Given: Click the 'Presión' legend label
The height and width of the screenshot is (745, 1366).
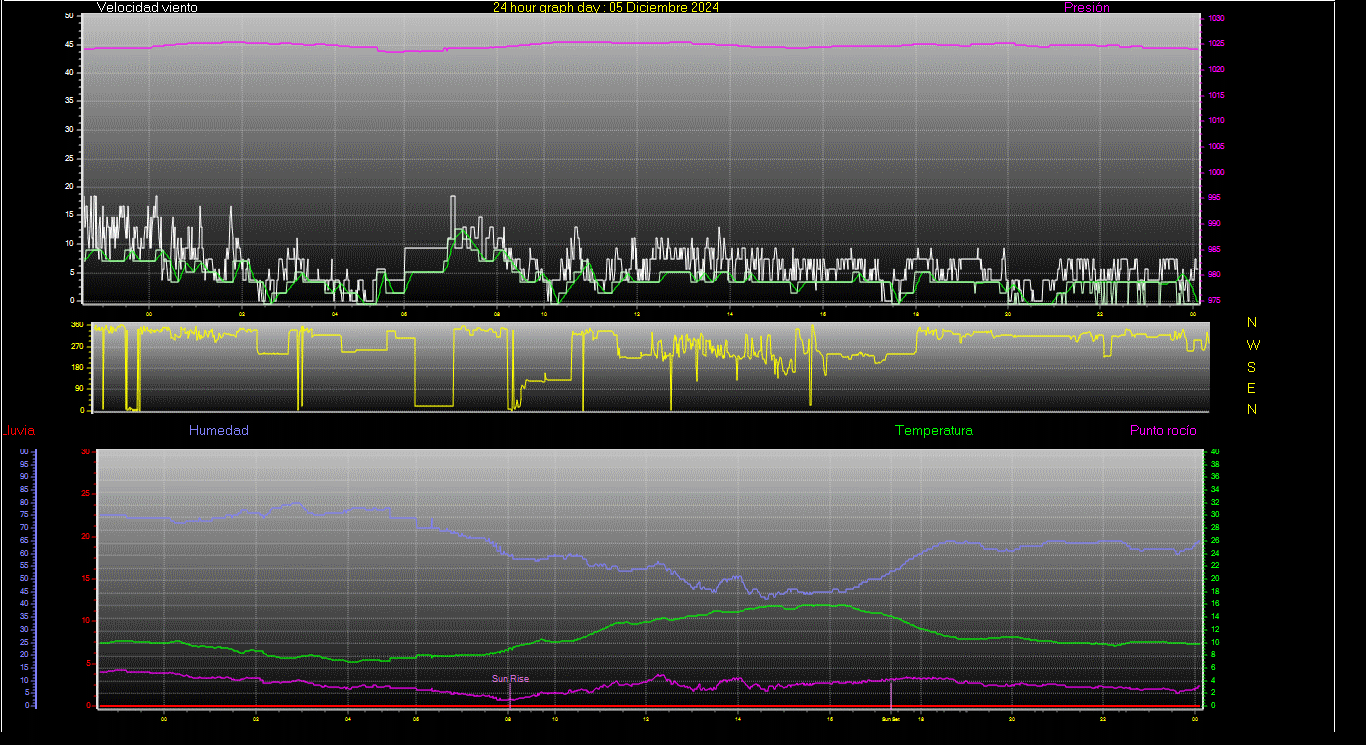Looking at the screenshot, I should coord(1087,7).
